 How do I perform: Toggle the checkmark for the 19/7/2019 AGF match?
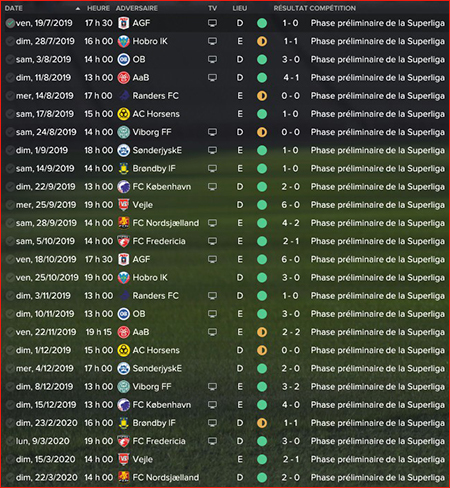pos(10,23)
